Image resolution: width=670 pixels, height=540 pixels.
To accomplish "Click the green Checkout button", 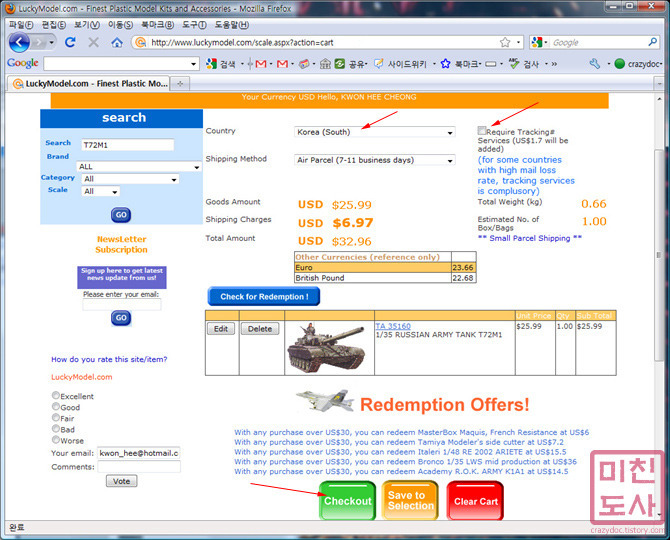I will click(347, 501).
